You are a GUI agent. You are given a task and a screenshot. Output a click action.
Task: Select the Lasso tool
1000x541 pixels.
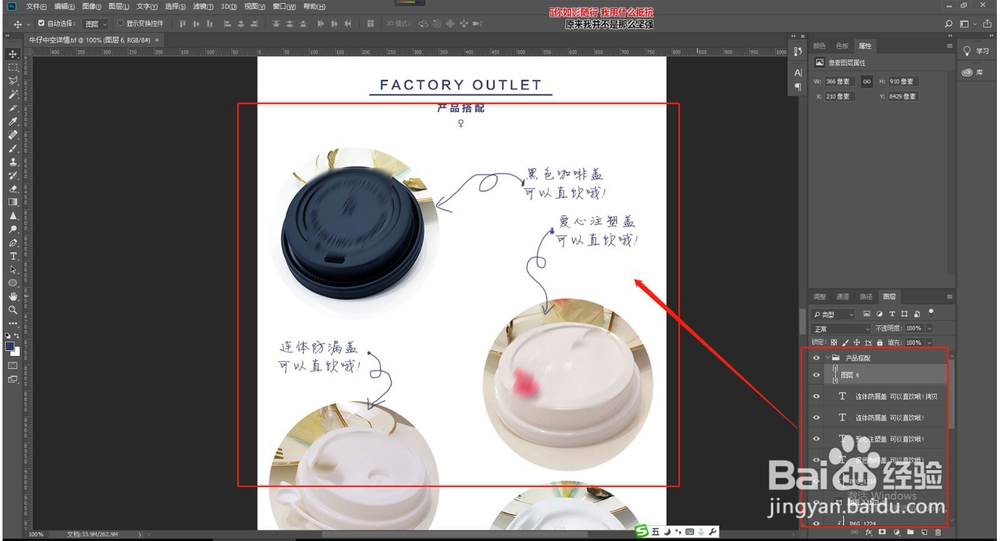[13, 81]
